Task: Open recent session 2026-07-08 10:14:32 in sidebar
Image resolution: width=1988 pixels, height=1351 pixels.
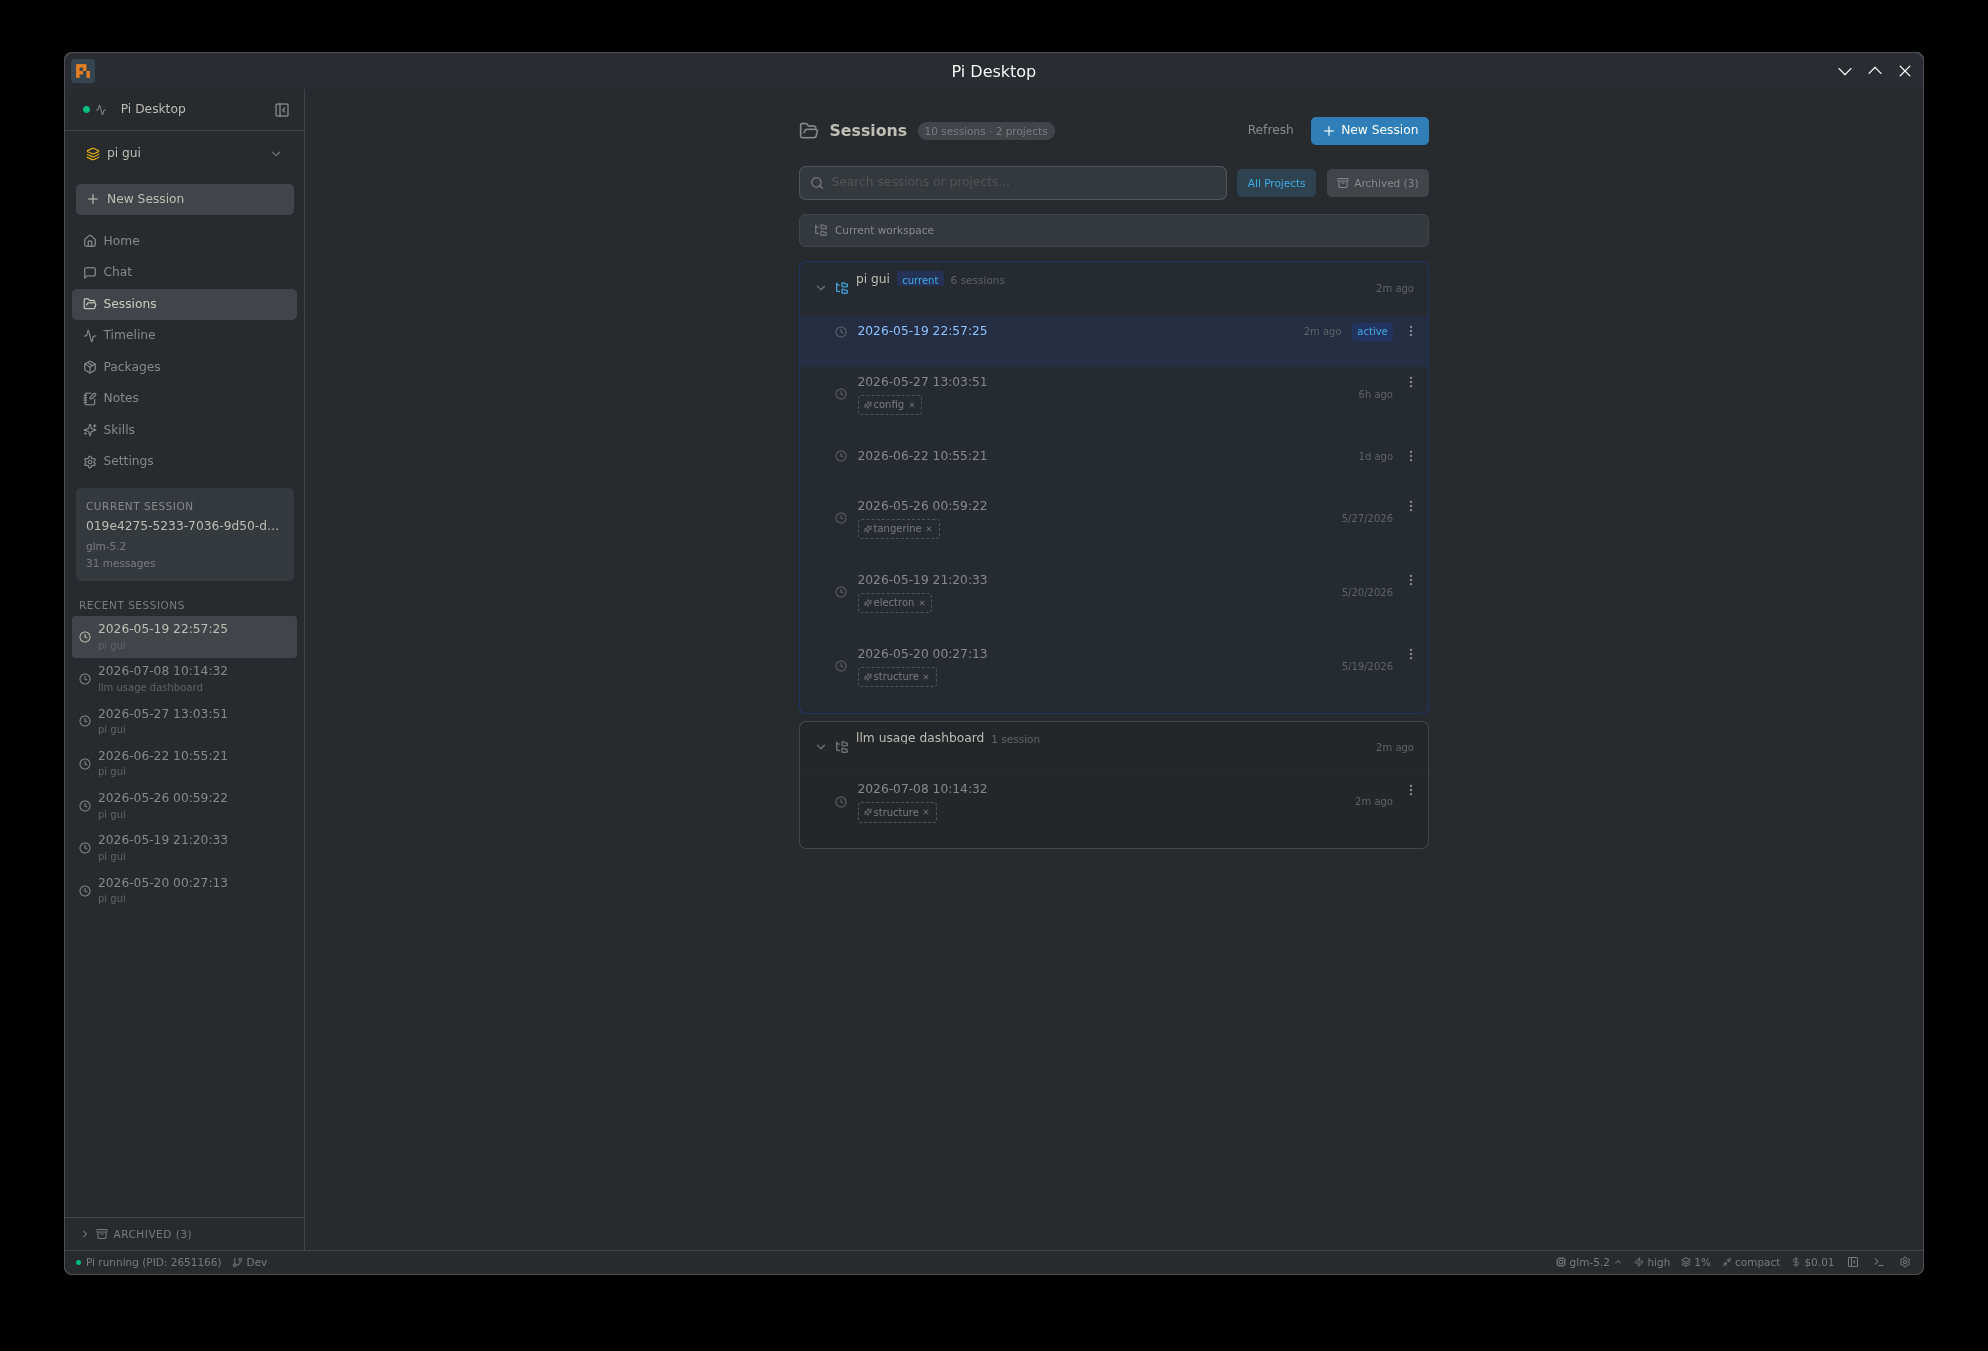Action: pyautogui.click(x=184, y=679)
